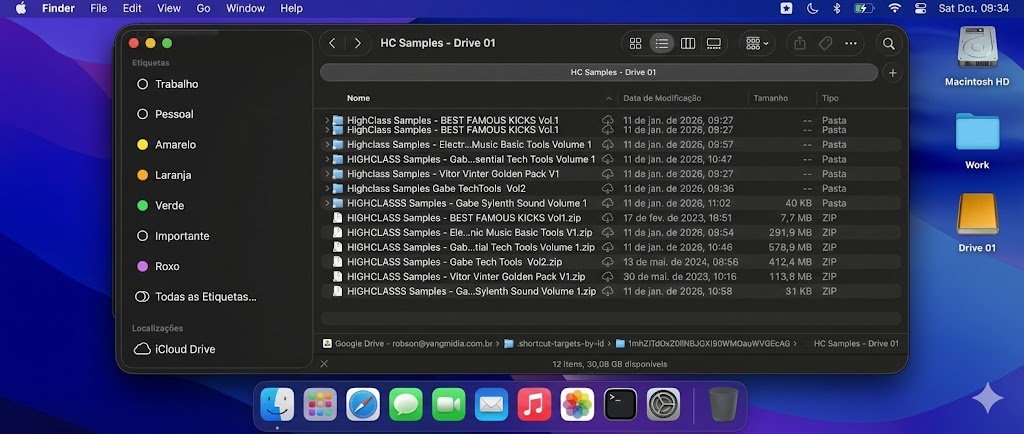Open the group-by dropdown in toolbar

[x=756, y=44]
